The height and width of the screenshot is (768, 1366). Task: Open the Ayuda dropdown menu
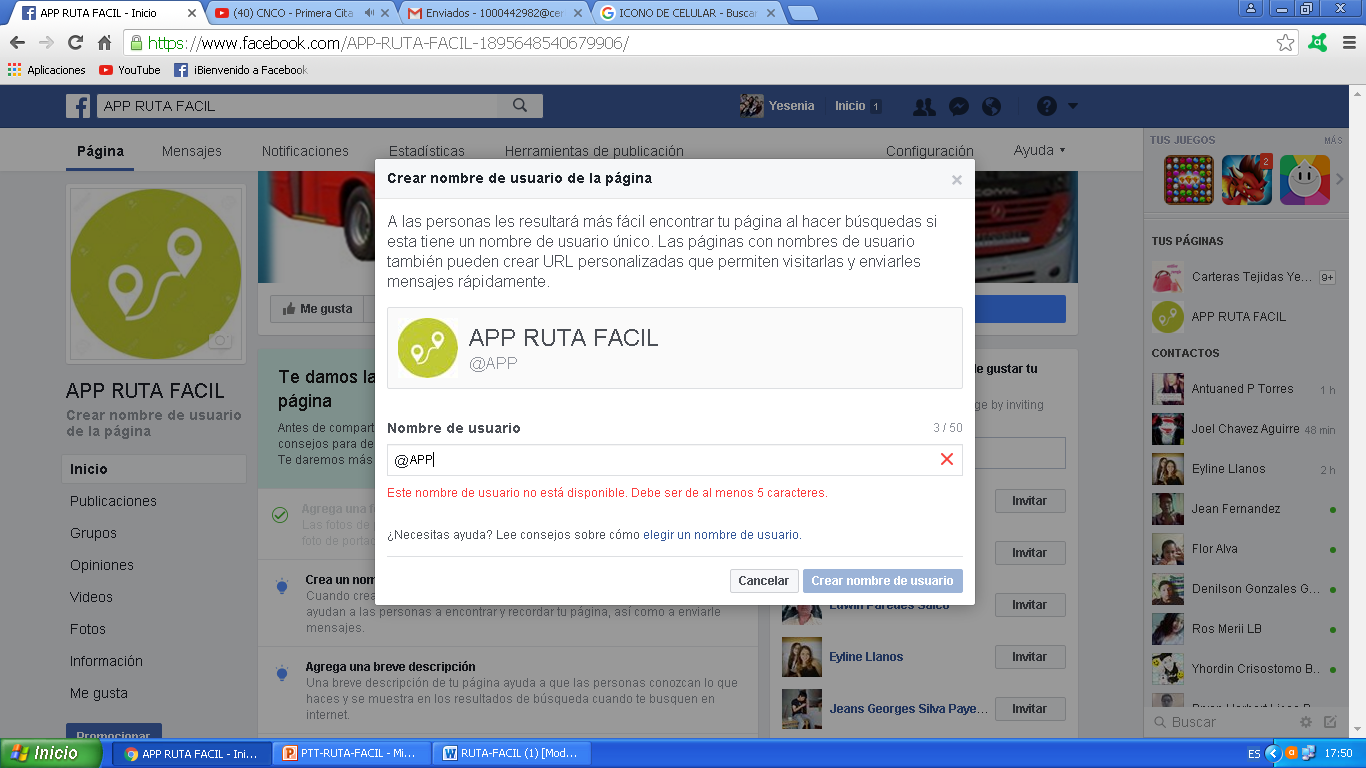coord(1040,150)
